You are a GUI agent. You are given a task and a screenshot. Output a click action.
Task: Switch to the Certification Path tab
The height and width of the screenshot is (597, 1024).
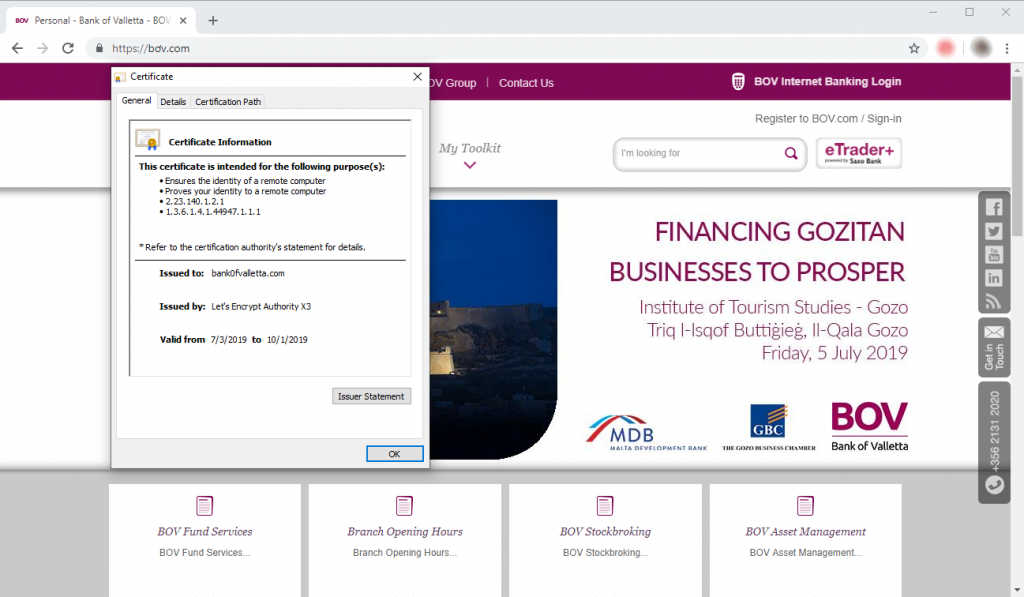click(228, 102)
